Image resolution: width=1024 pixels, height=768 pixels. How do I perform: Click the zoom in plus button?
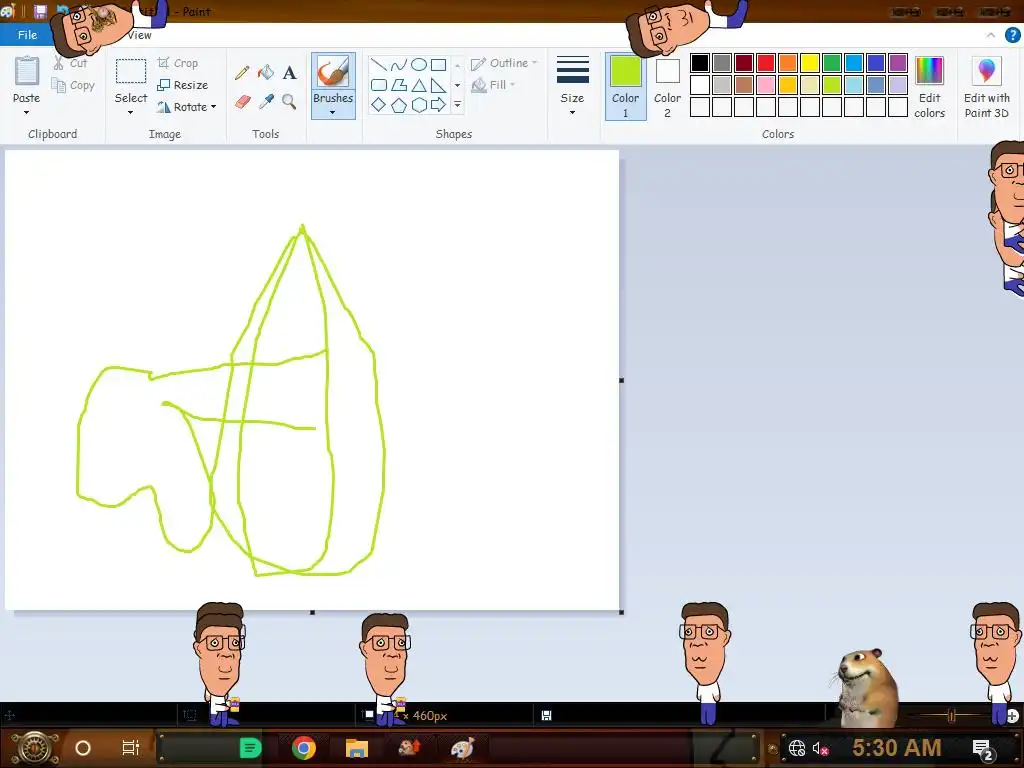(x=1012, y=716)
